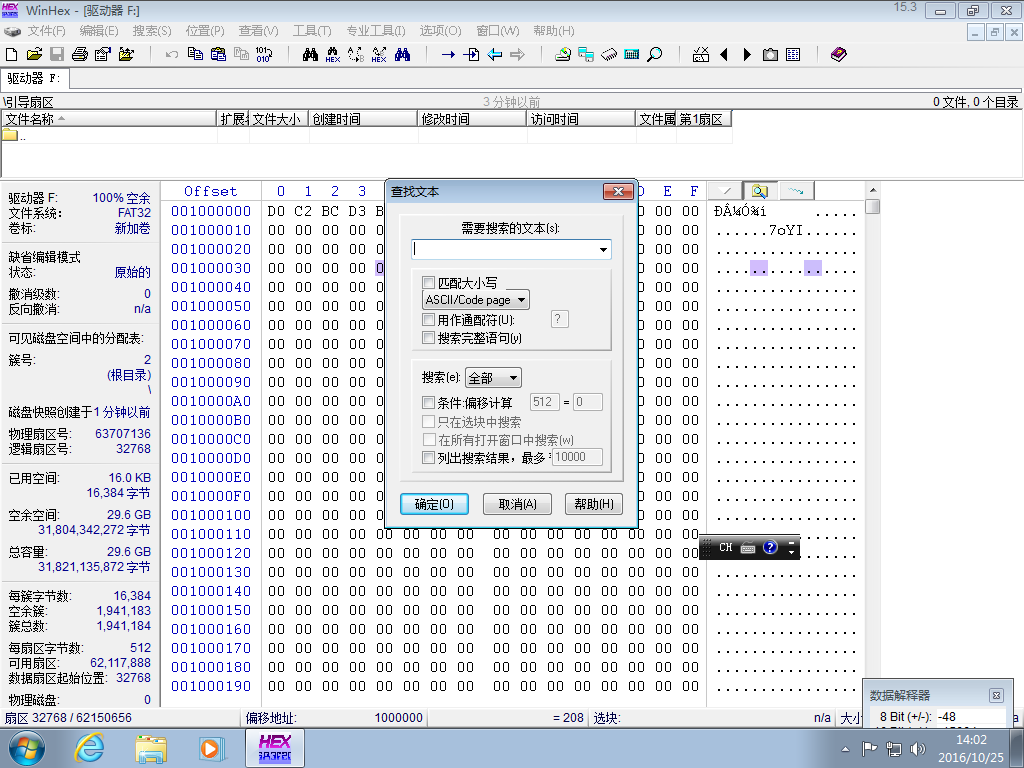The image size is (1024, 768).
Task: Open the 选项(O) menu
Action: (x=440, y=31)
